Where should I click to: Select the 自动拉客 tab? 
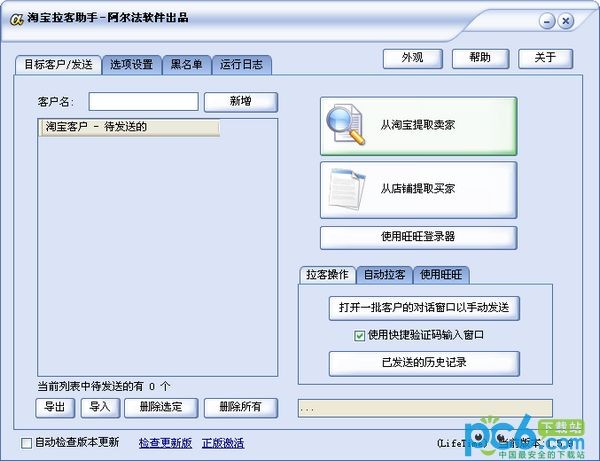click(x=384, y=275)
